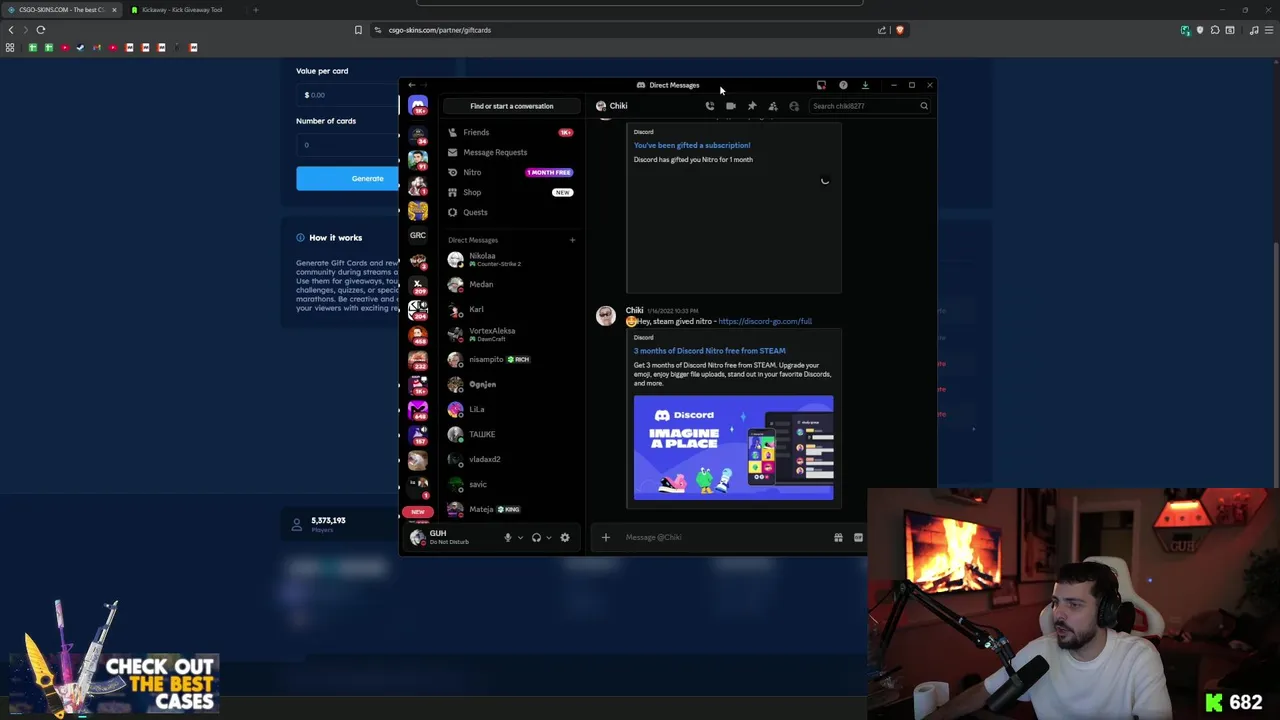Click Chiki's avatar beside message

pyautogui.click(x=606, y=316)
